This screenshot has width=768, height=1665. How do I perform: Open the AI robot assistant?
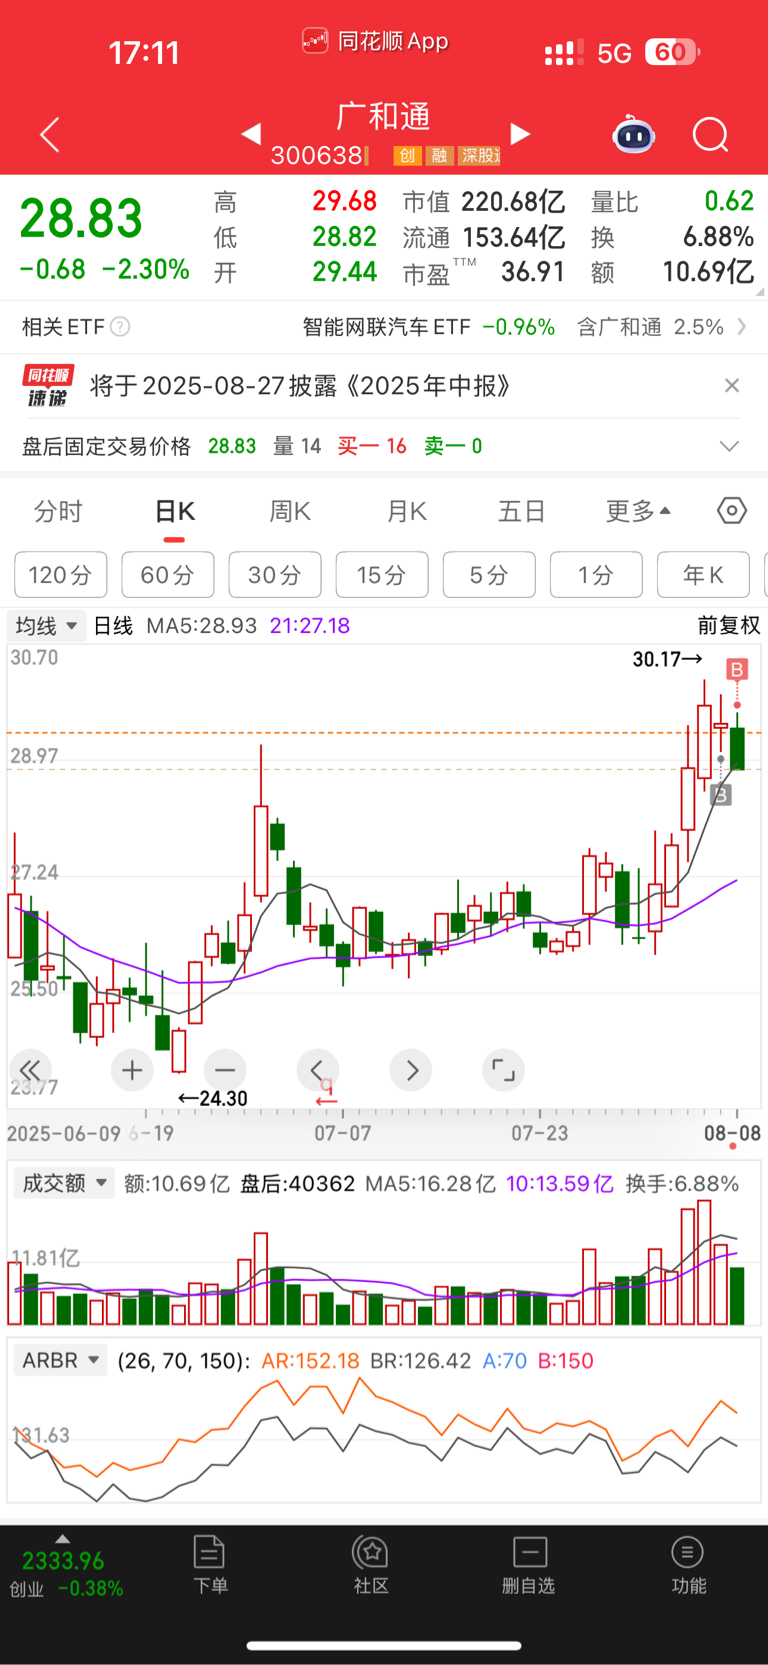(634, 134)
